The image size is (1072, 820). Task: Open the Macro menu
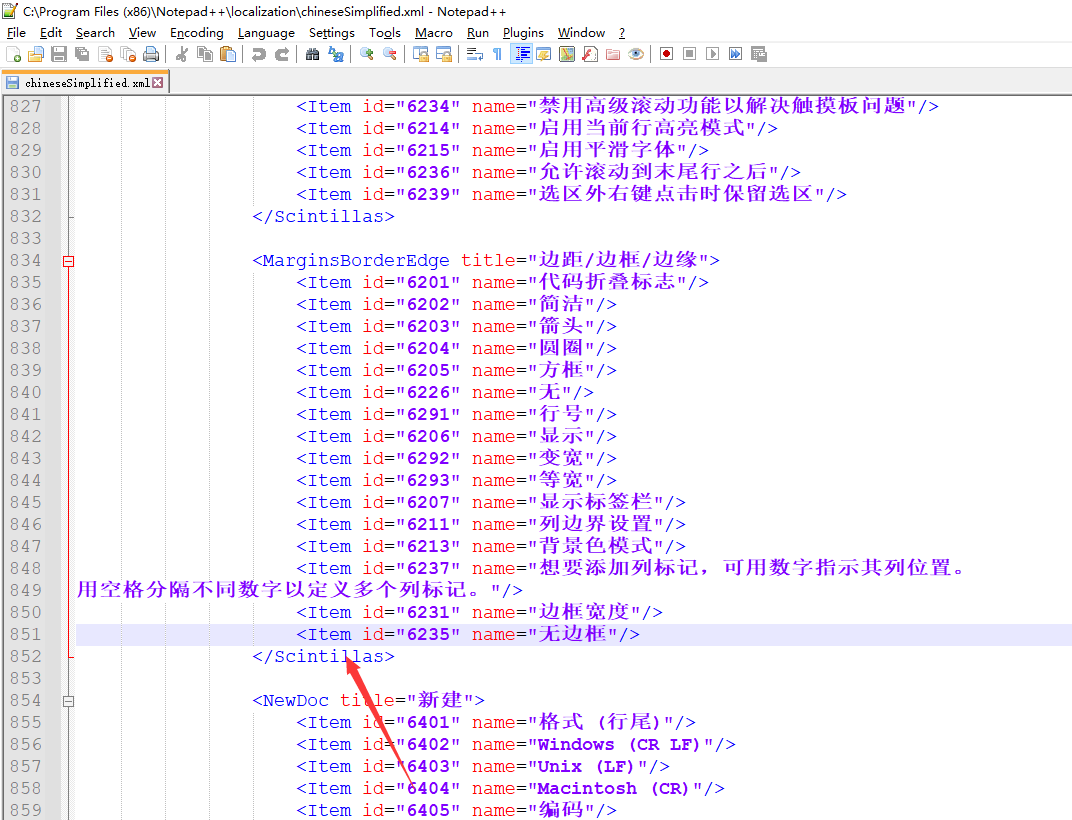[433, 33]
